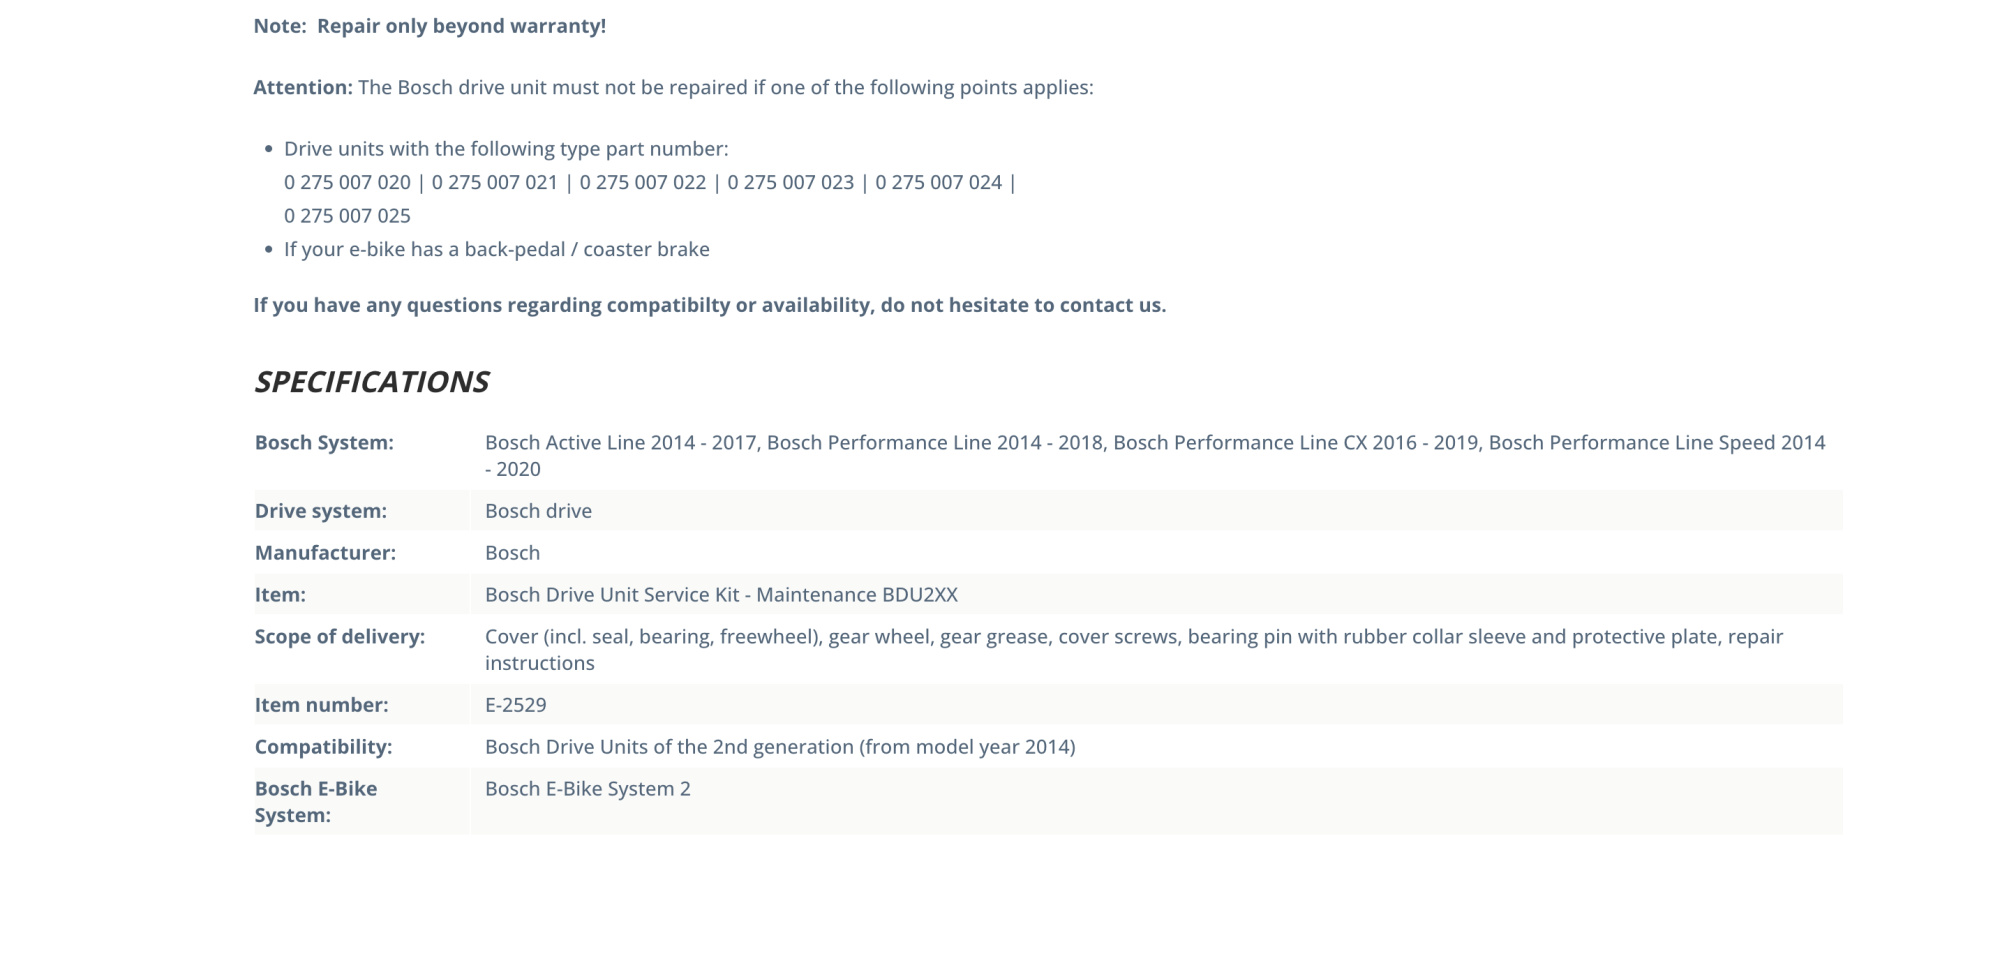Click the "Drive units with the following type part number" bullet

click(x=506, y=149)
